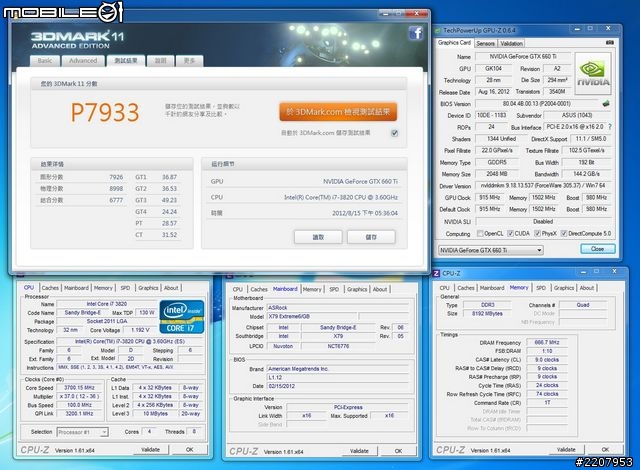640x470 pixels.
Task: Click the Multiplier value x 37.0
Action: click(x=79, y=397)
